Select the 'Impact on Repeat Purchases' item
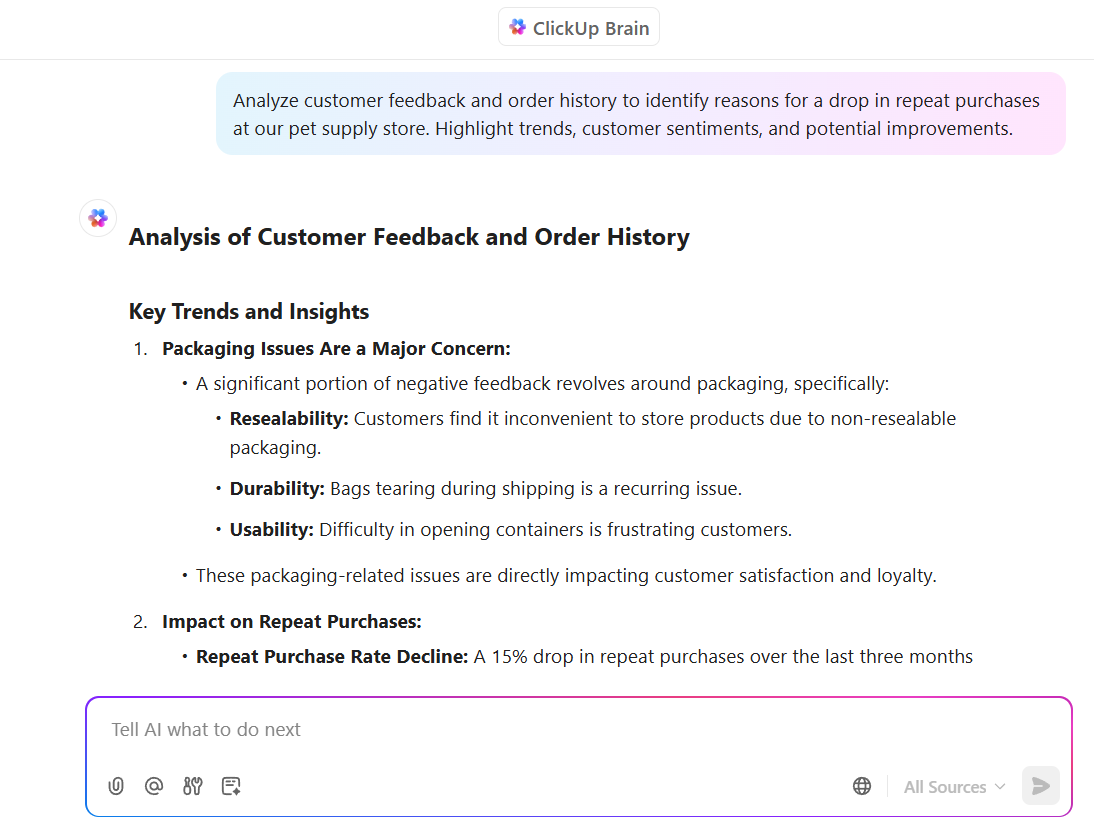1094x825 pixels. tap(292, 622)
